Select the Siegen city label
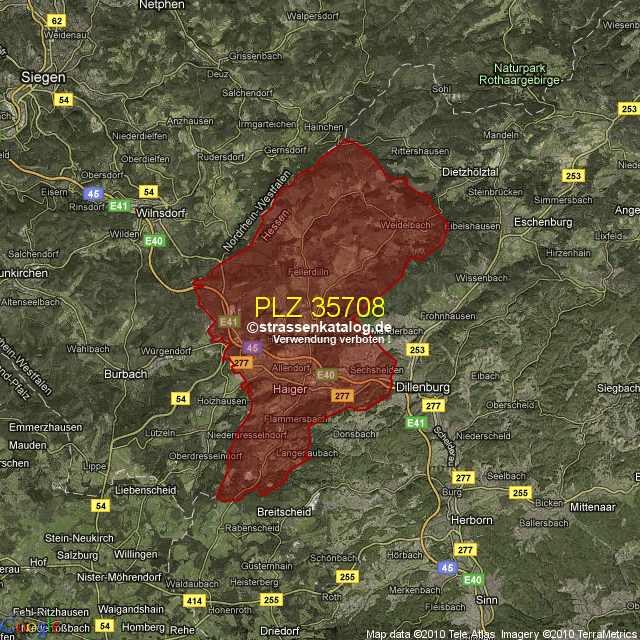Viewport: 640px width, 640px height. pyautogui.click(x=43, y=76)
